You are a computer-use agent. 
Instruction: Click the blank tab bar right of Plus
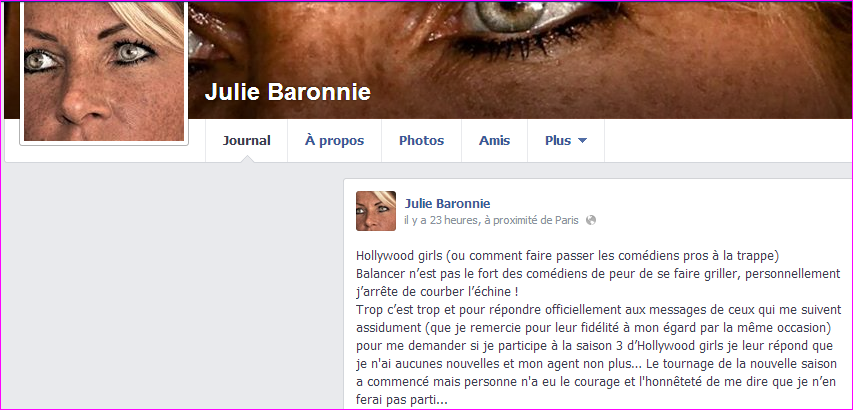tap(728, 140)
